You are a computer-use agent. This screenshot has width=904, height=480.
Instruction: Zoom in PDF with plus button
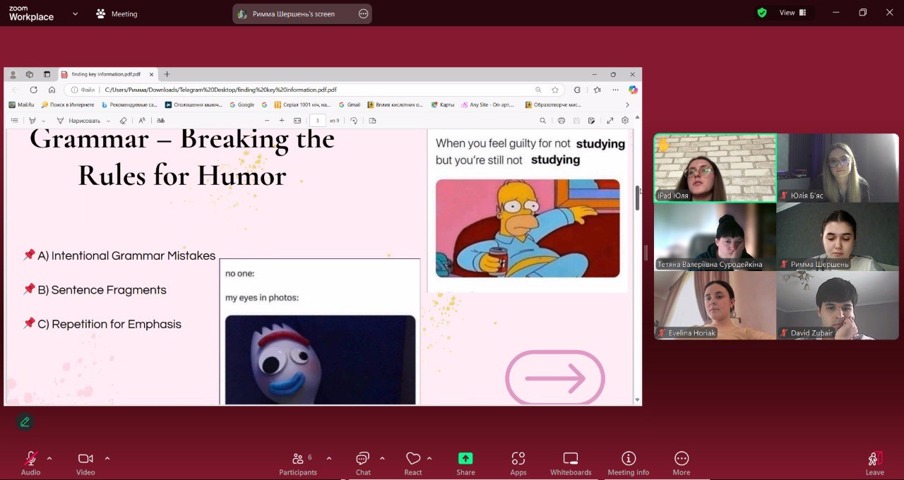281,120
